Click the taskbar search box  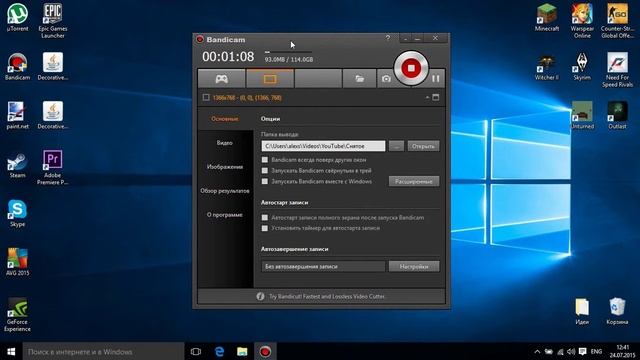pyautogui.click(x=104, y=351)
